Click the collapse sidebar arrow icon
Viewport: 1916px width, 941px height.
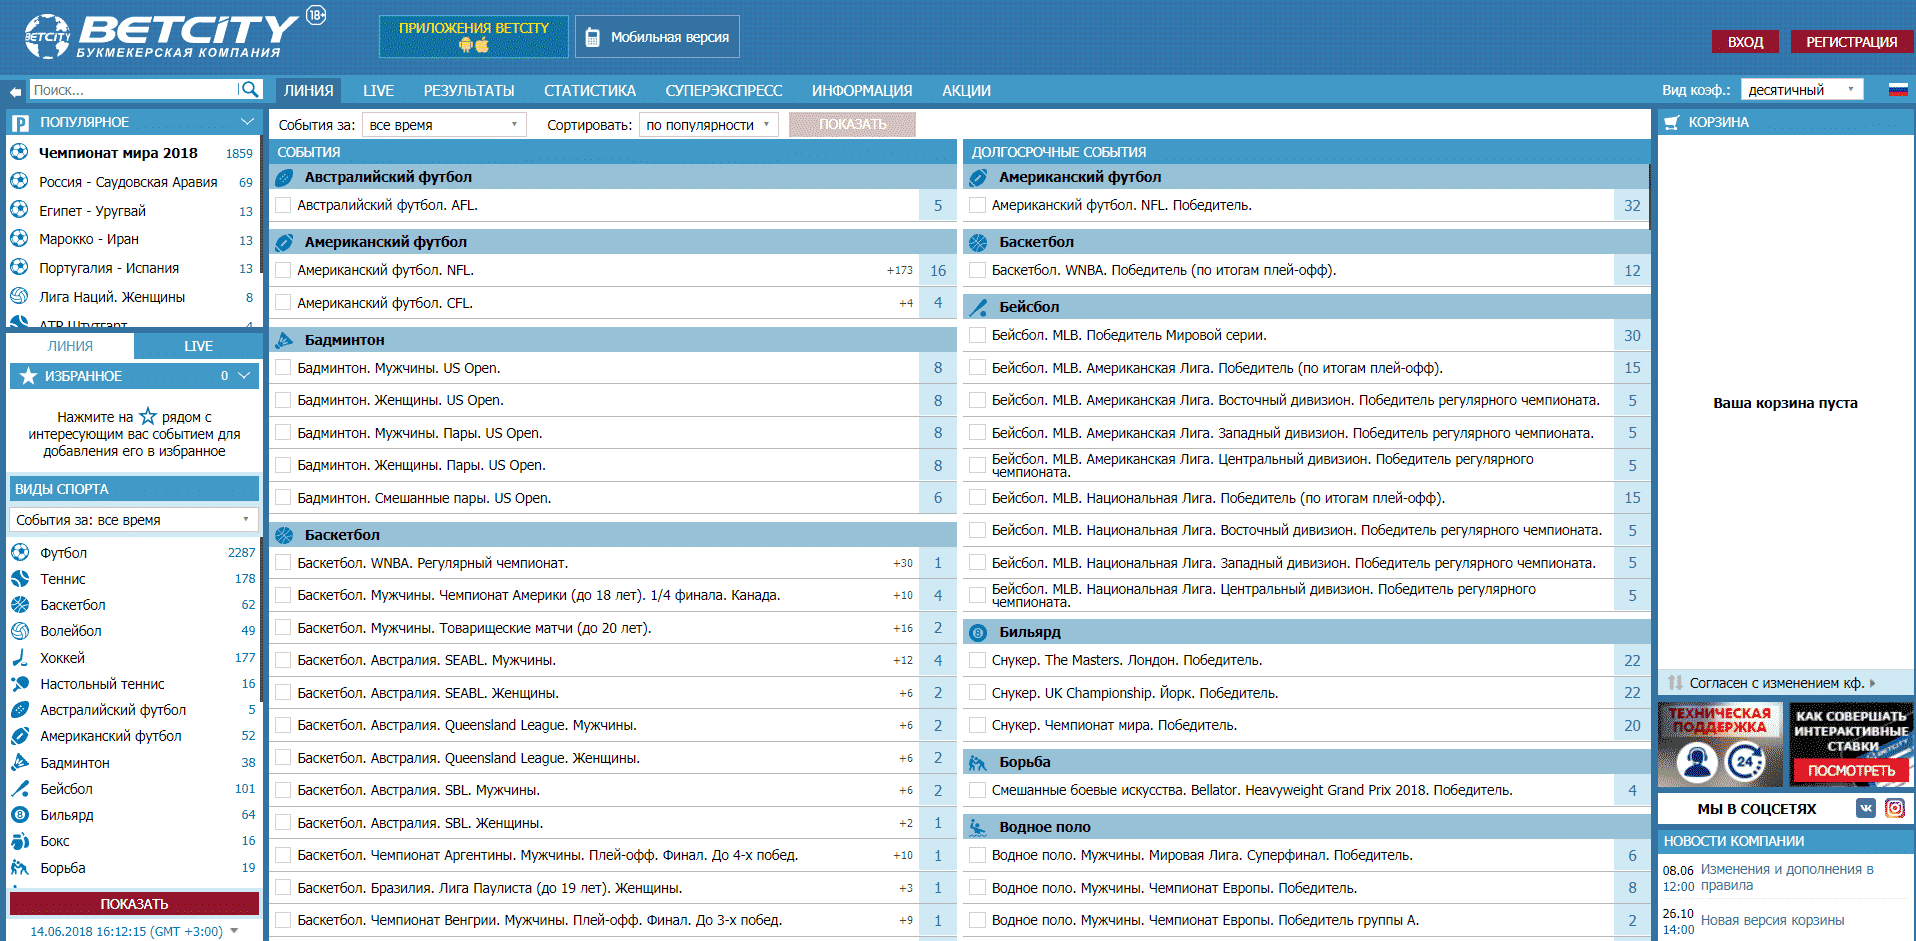pyautogui.click(x=15, y=91)
